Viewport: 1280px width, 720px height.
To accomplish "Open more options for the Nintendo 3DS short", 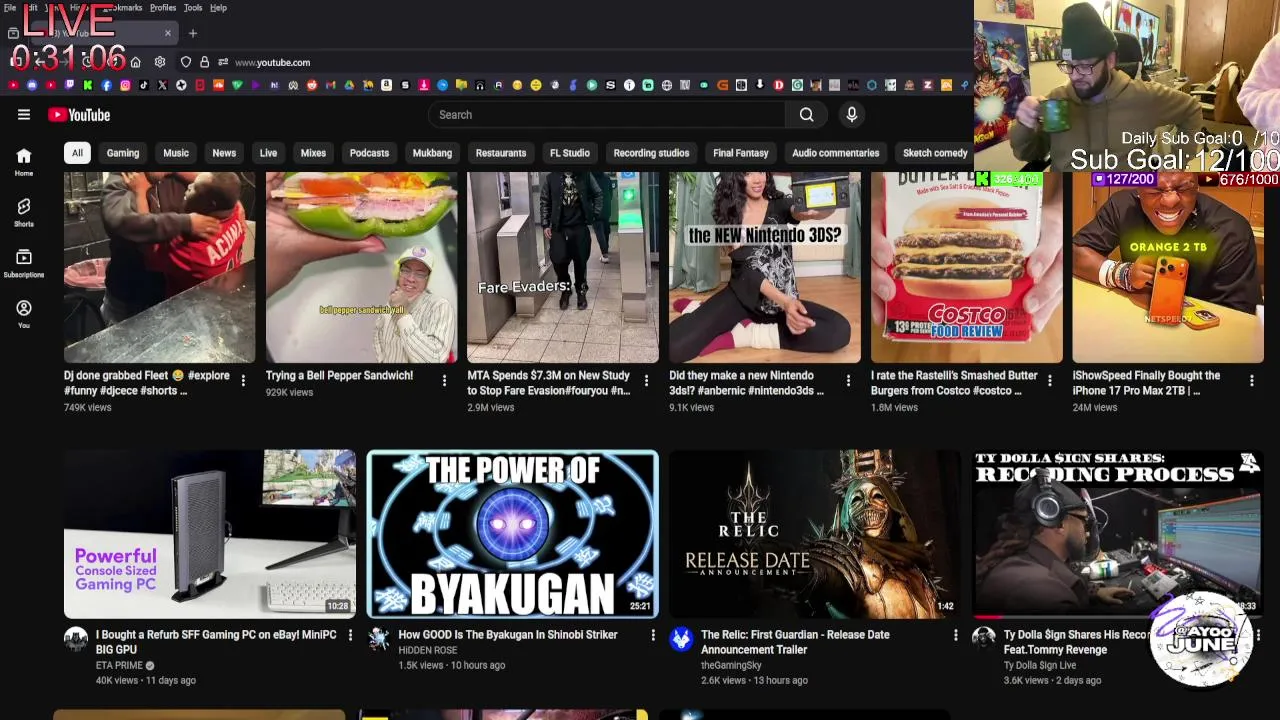I will [848, 381].
